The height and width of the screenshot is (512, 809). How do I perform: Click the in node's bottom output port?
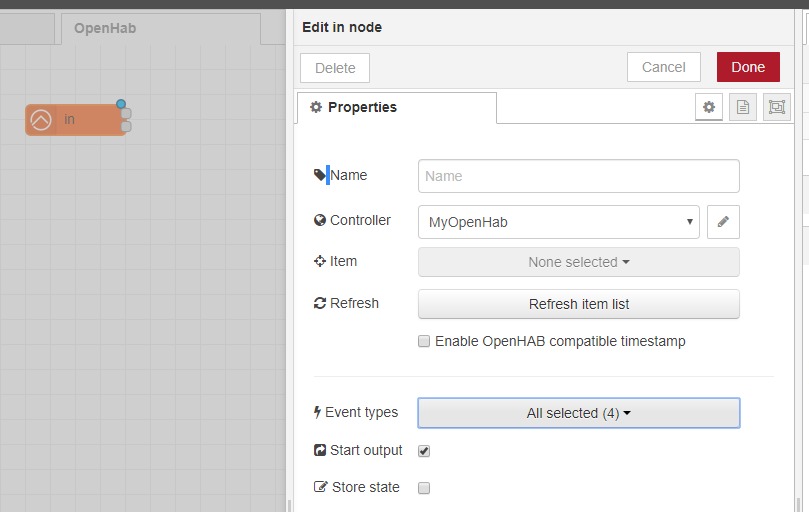tap(126, 126)
